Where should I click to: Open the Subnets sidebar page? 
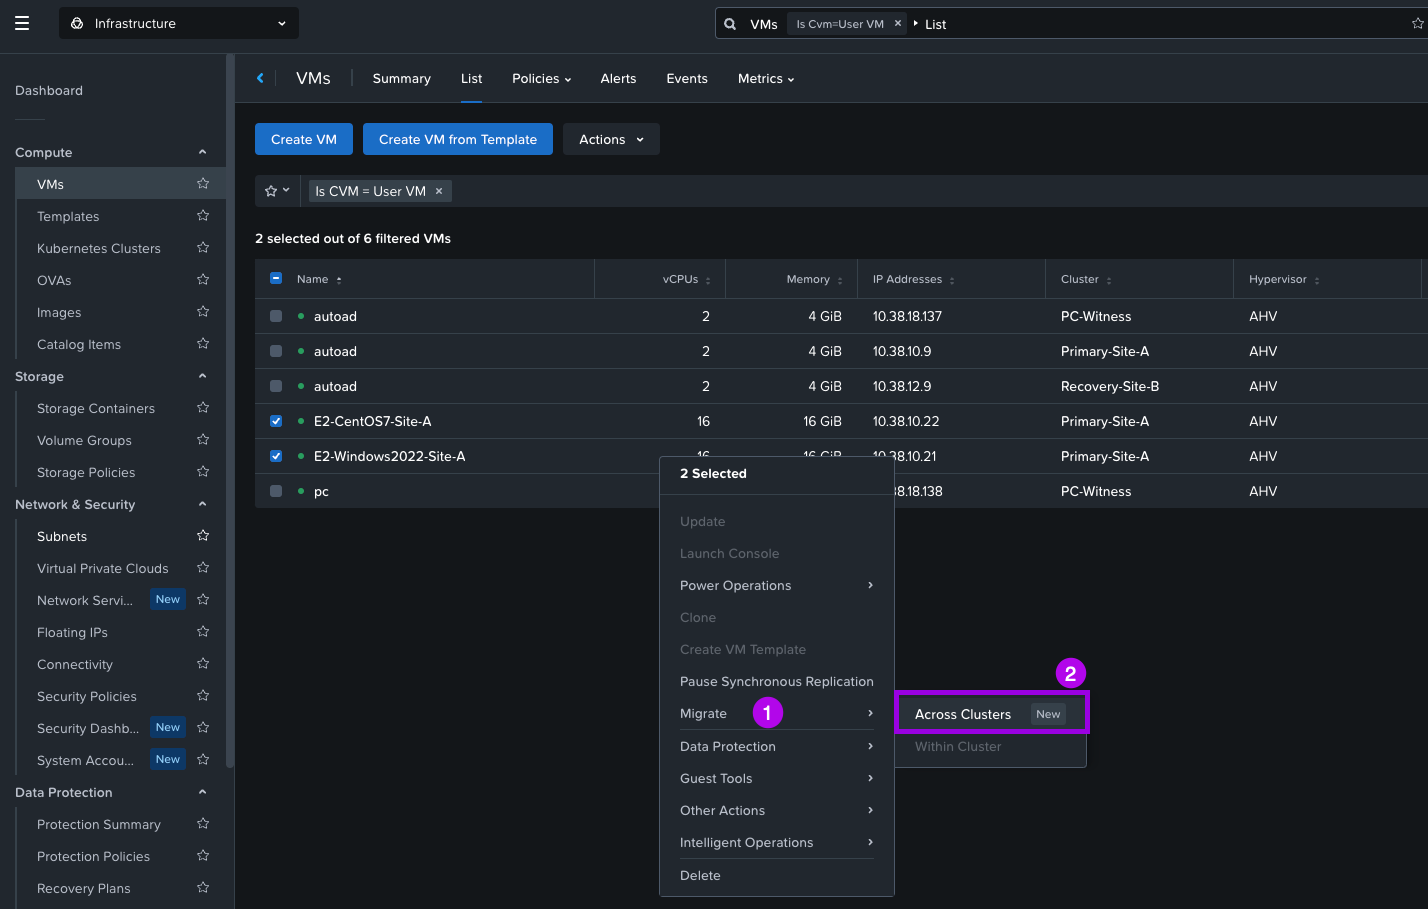(x=62, y=536)
